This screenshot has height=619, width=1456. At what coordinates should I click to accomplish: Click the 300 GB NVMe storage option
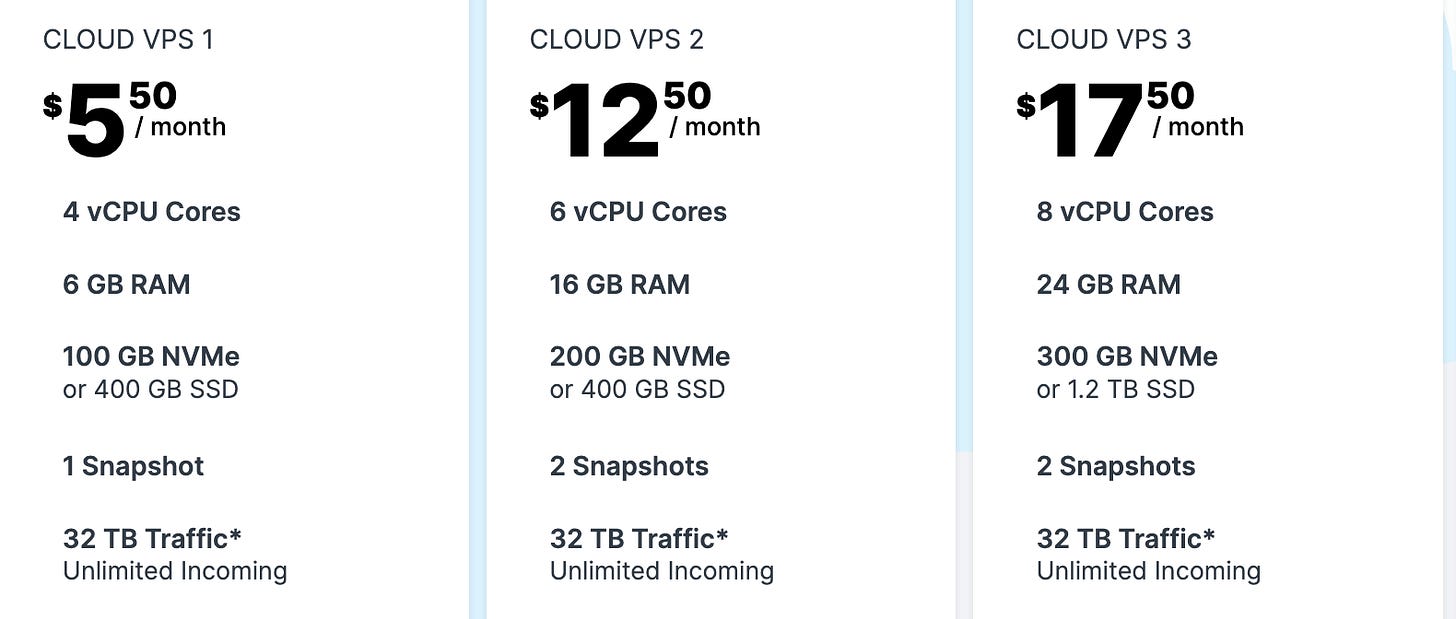click(x=1127, y=356)
